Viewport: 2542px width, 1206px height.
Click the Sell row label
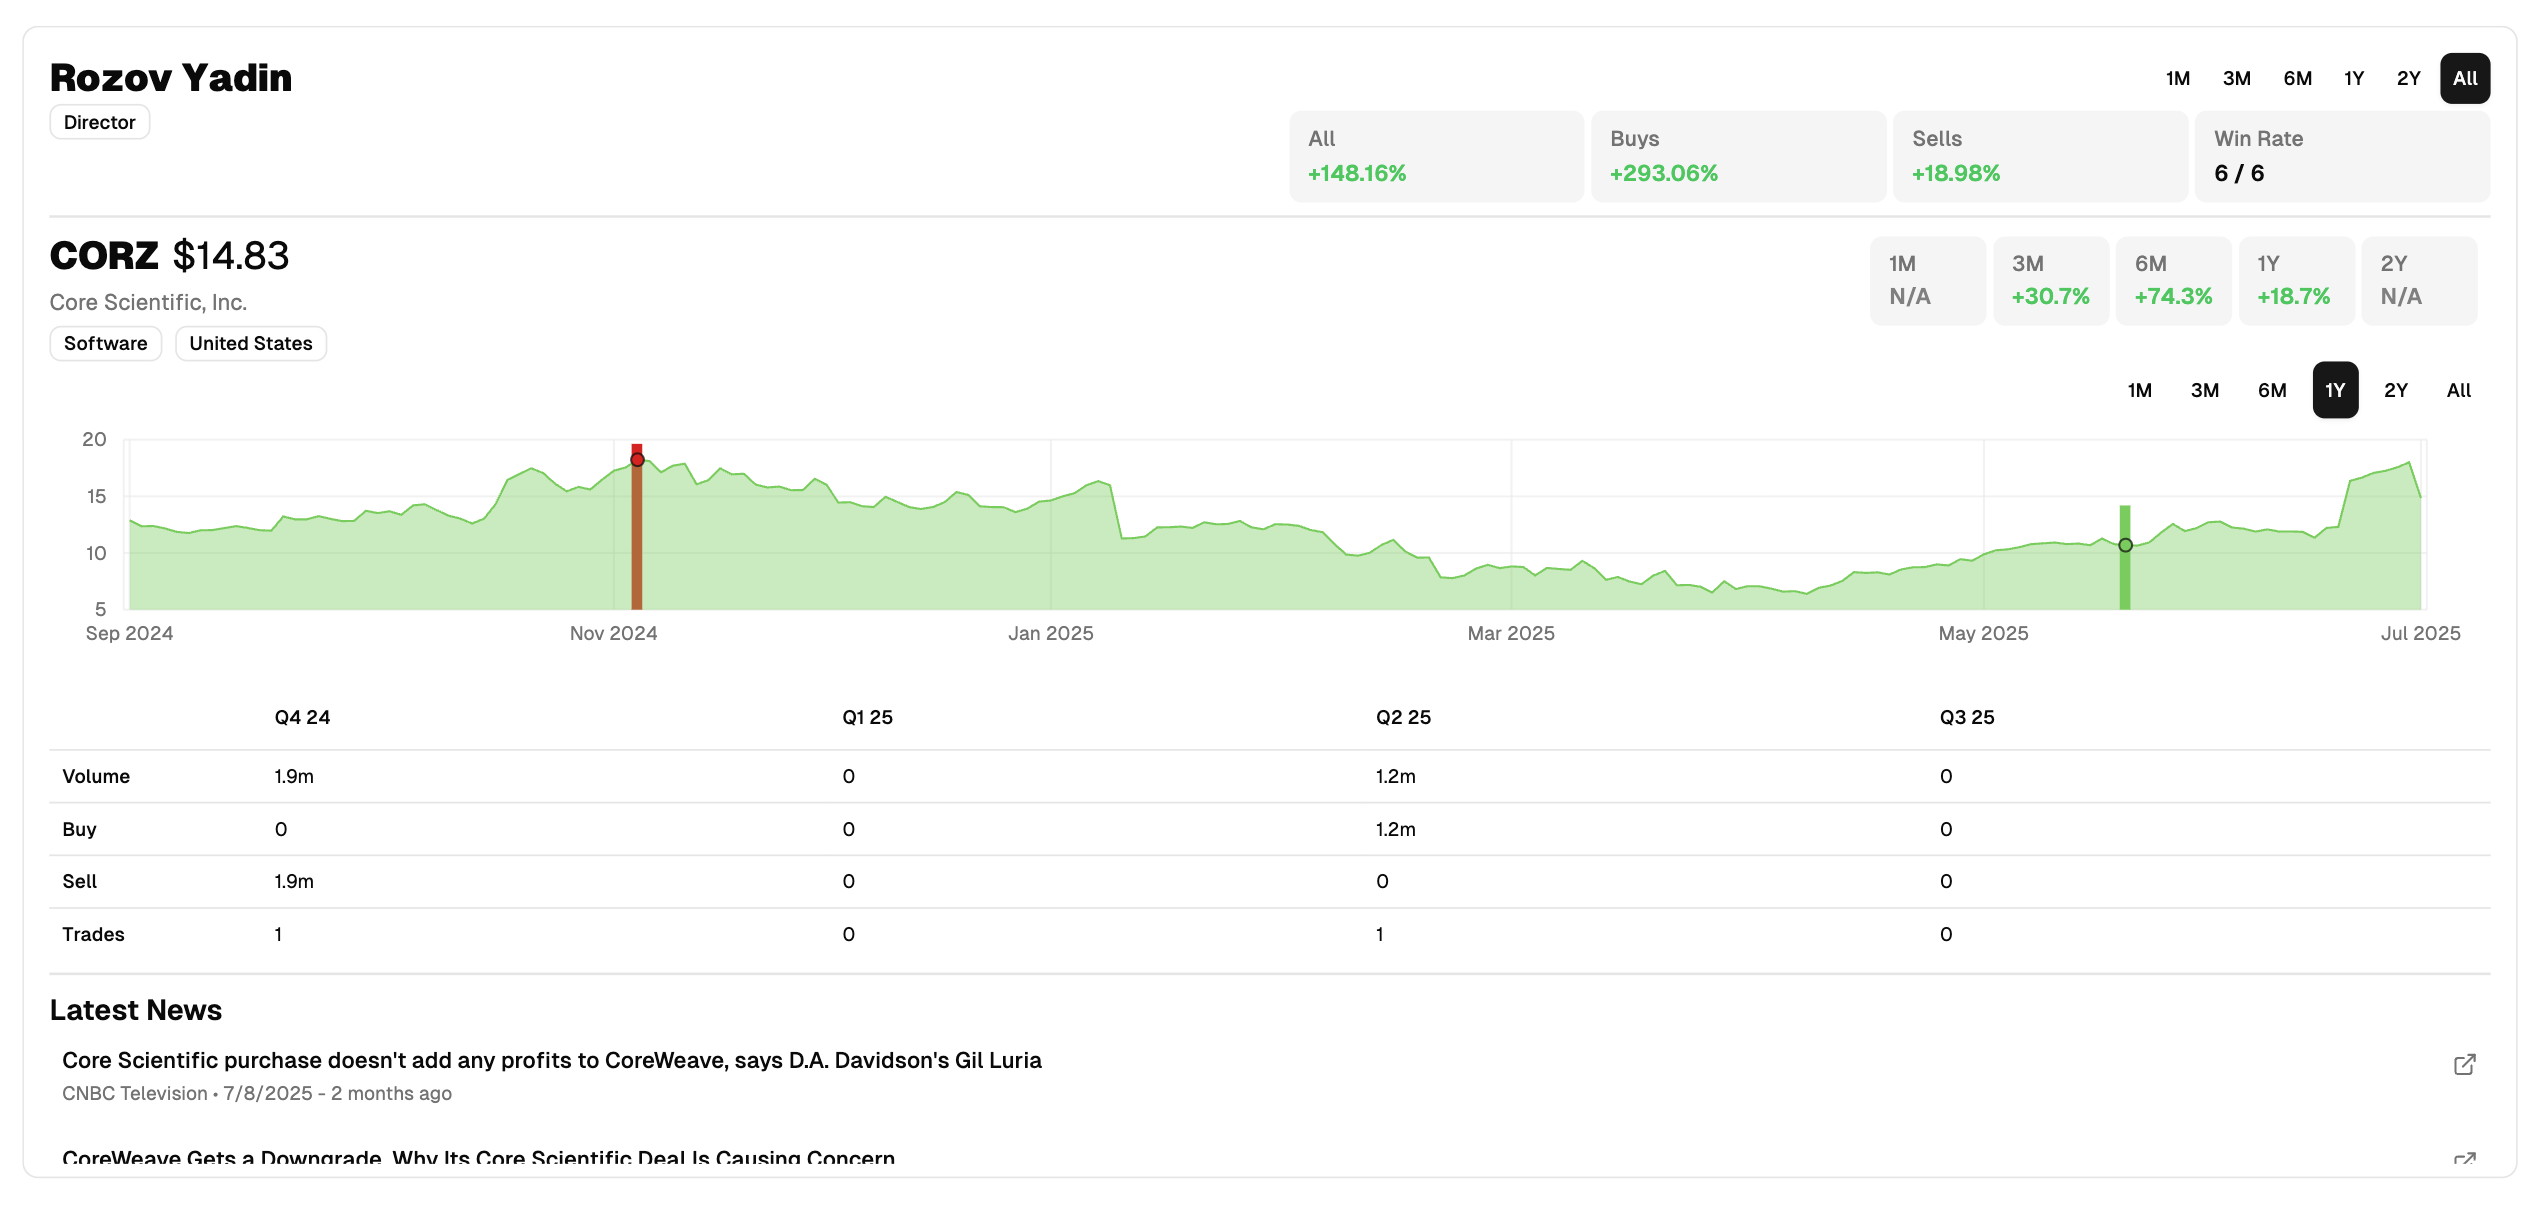click(79, 881)
